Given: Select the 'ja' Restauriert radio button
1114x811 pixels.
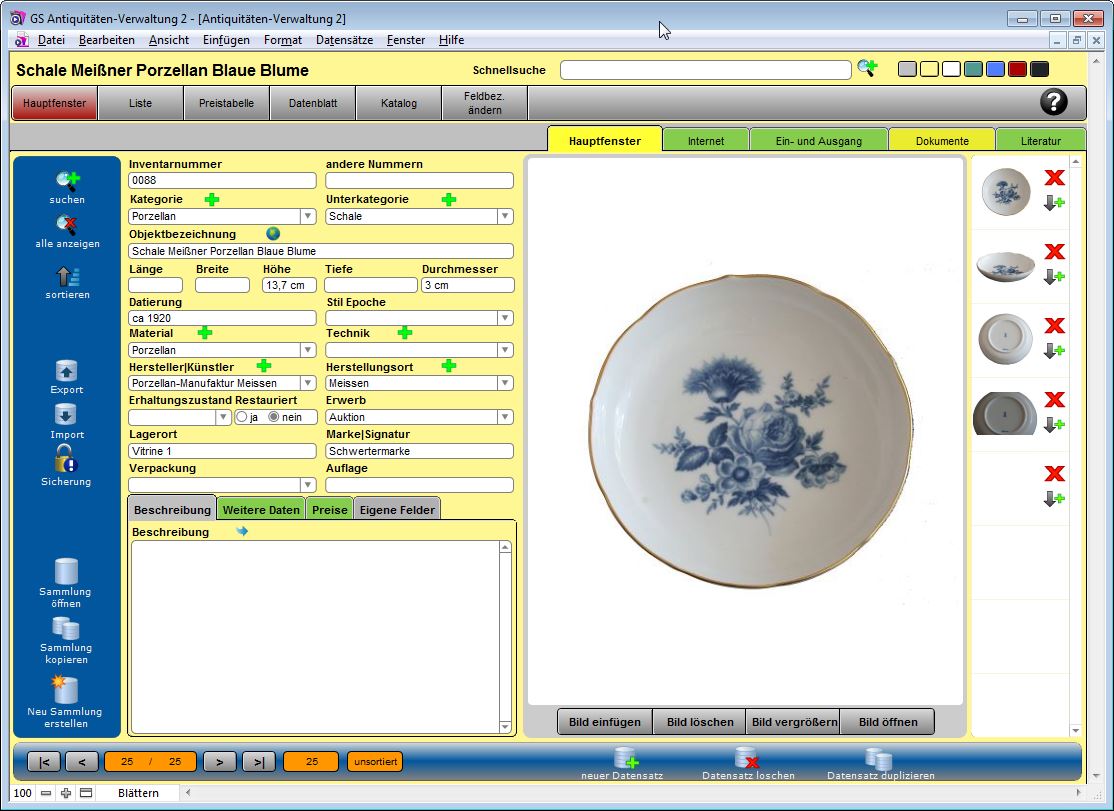Looking at the screenshot, I should [241, 417].
